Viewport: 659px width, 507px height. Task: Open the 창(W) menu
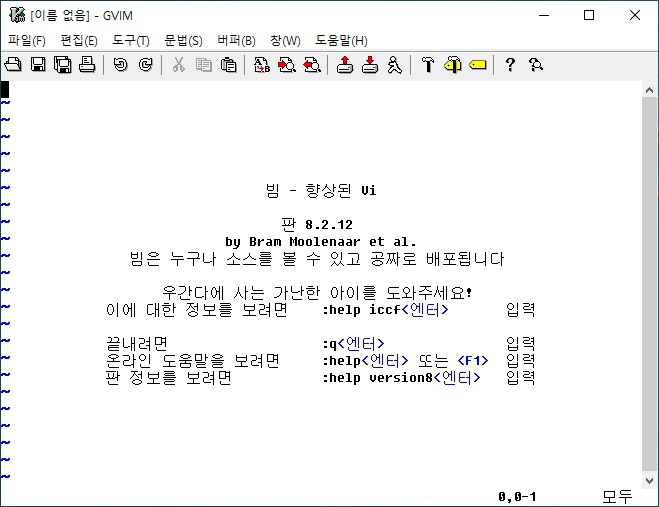pos(285,40)
